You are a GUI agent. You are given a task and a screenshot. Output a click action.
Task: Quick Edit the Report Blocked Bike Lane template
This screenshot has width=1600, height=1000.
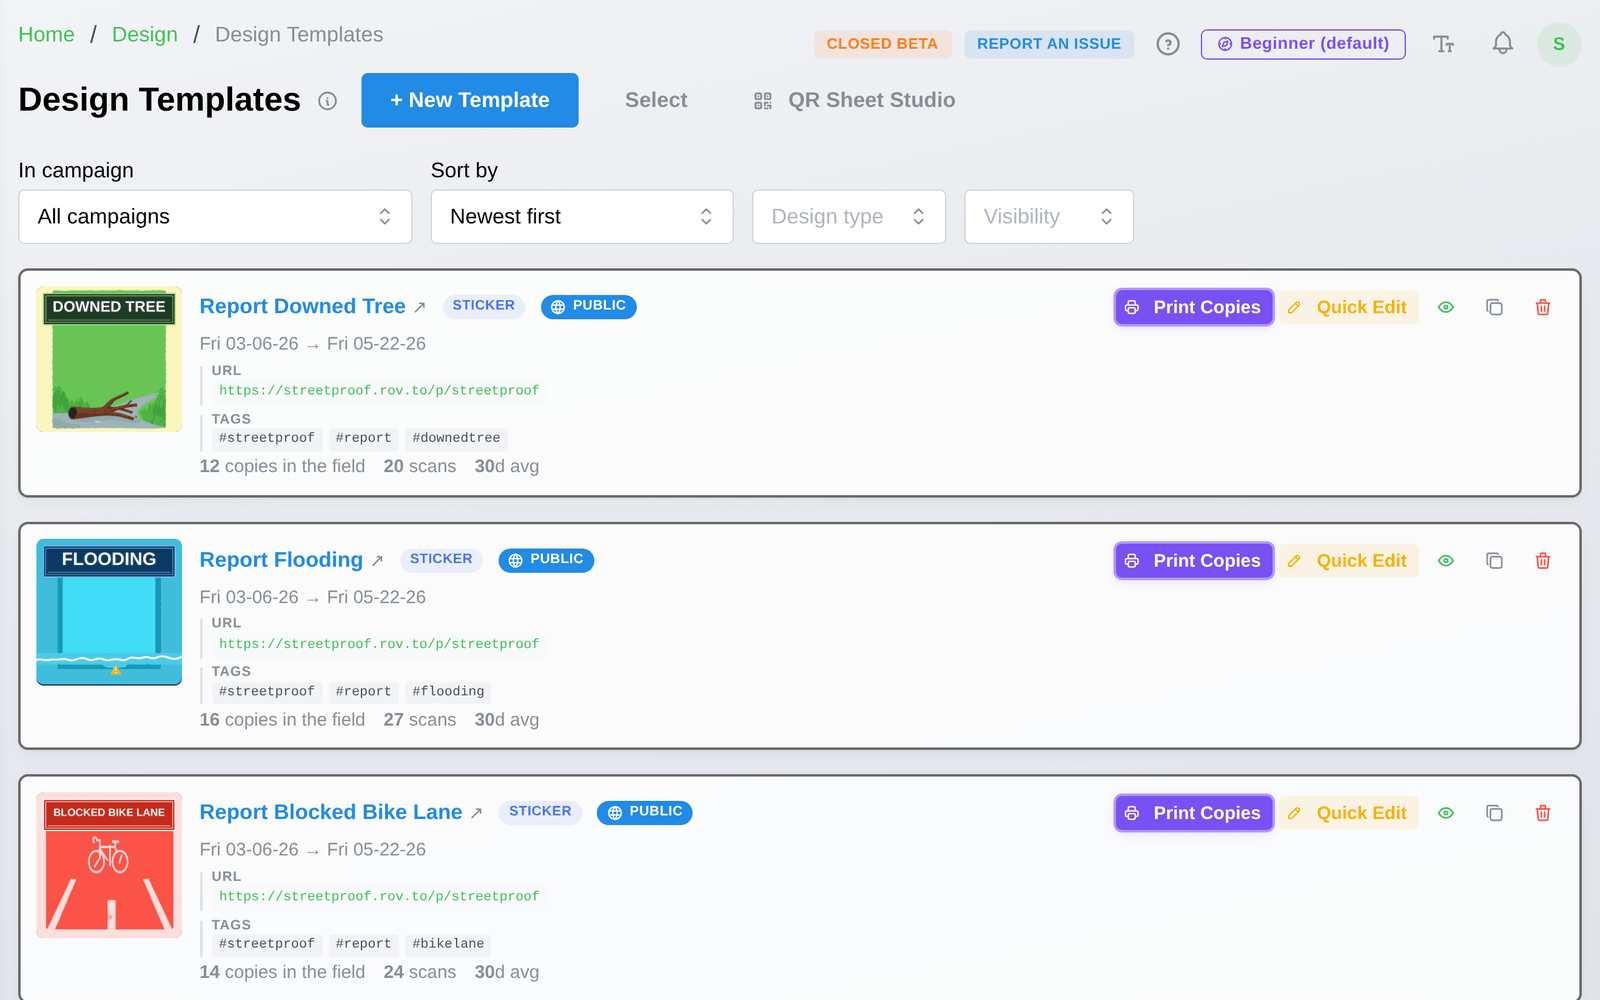tap(1348, 813)
